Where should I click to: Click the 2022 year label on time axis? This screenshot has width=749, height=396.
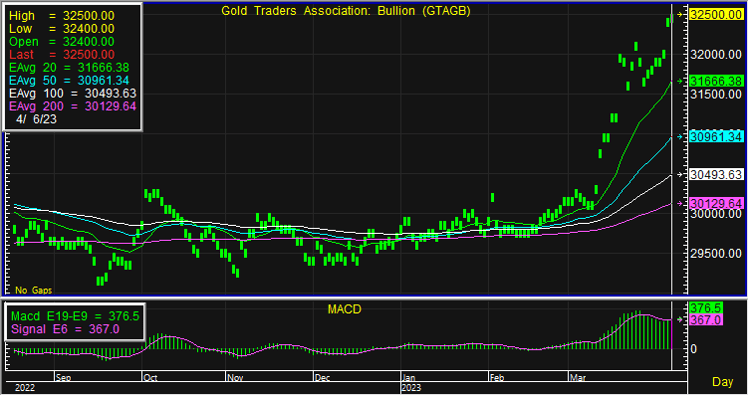[x=25, y=387]
